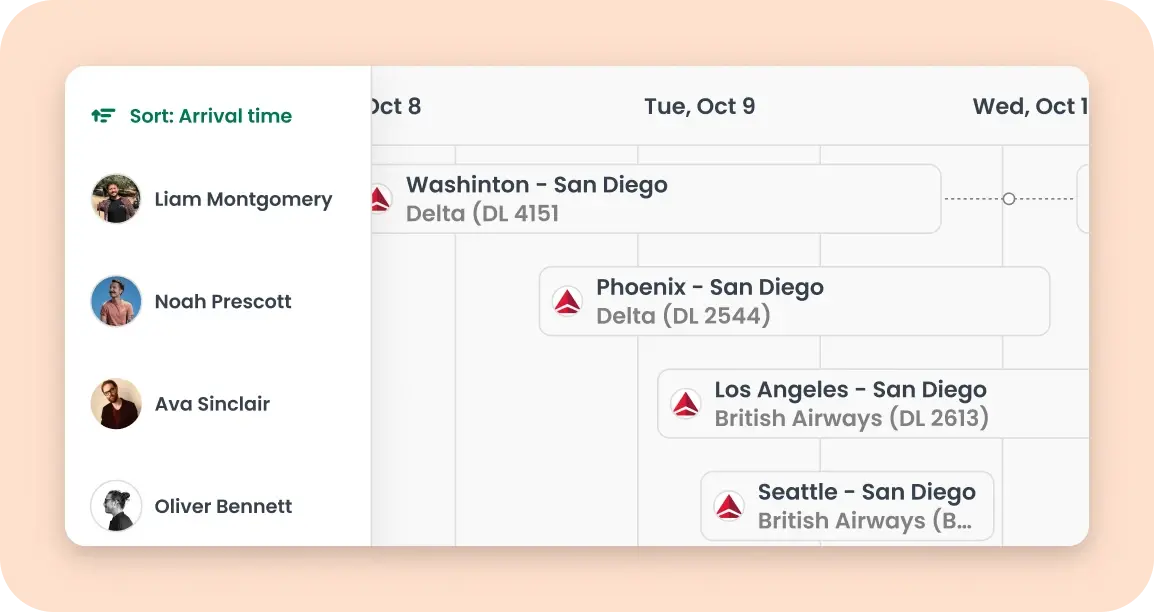Screen dimensions: 1154x612
Task: Select Noah Prescott in the traveler list
Action: tap(223, 302)
